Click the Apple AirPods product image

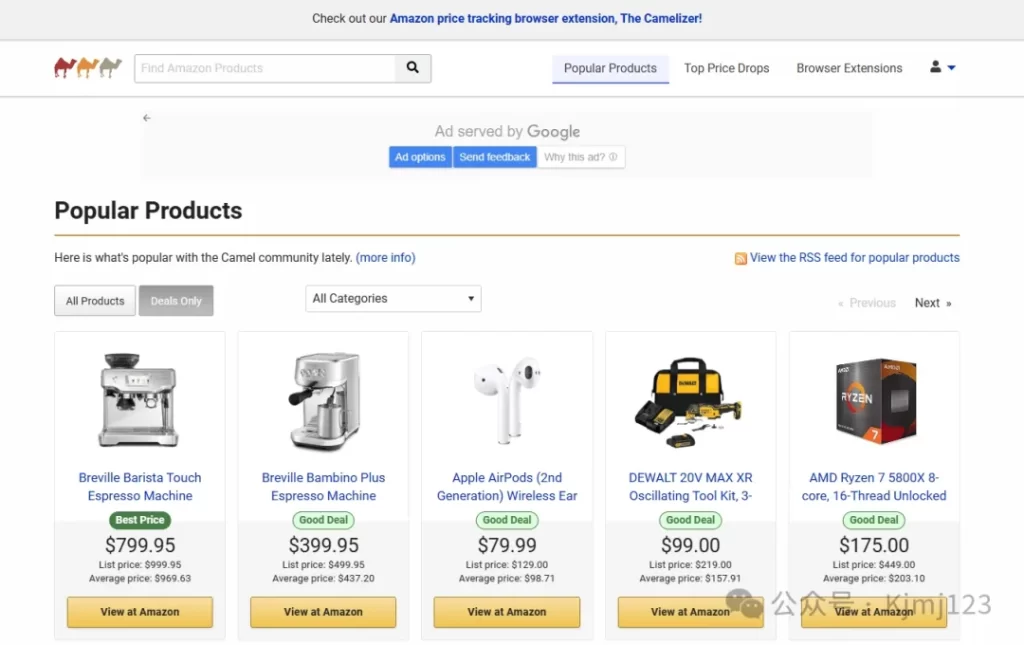507,400
